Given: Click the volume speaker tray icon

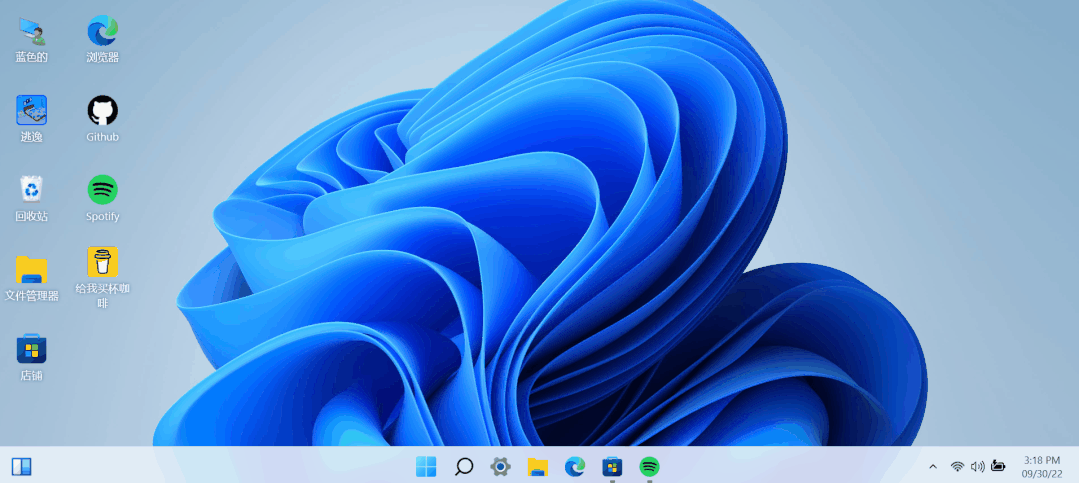Looking at the screenshot, I should [977, 466].
